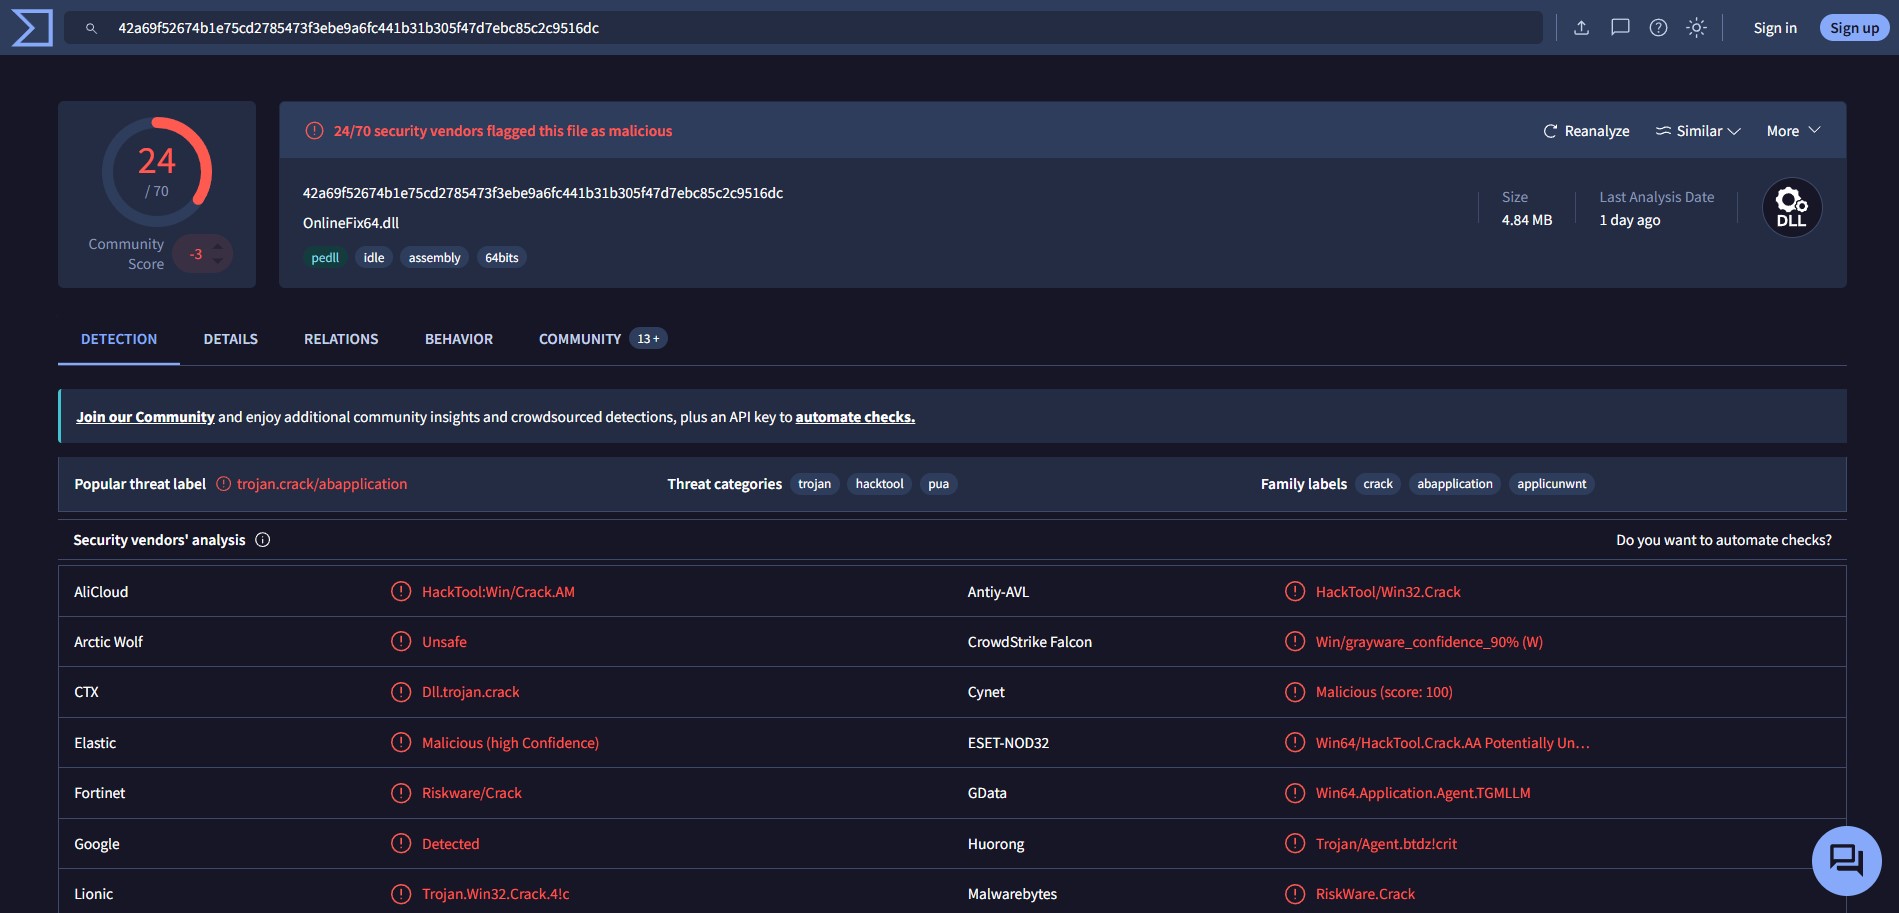This screenshot has width=1899, height=913.
Task: Switch to the RELATIONS tab
Action: (341, 339)
